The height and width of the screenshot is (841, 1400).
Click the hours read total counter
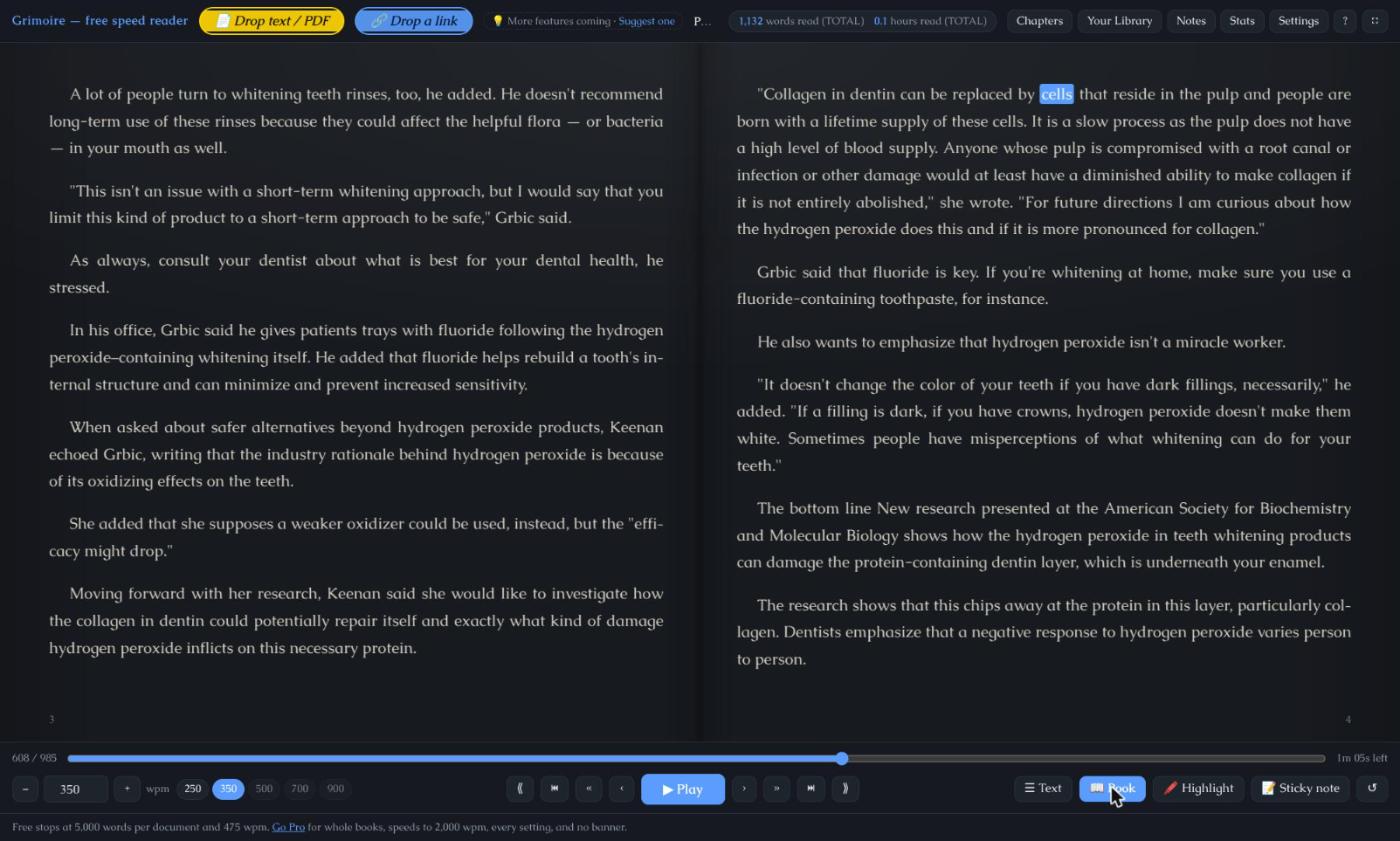930,21
